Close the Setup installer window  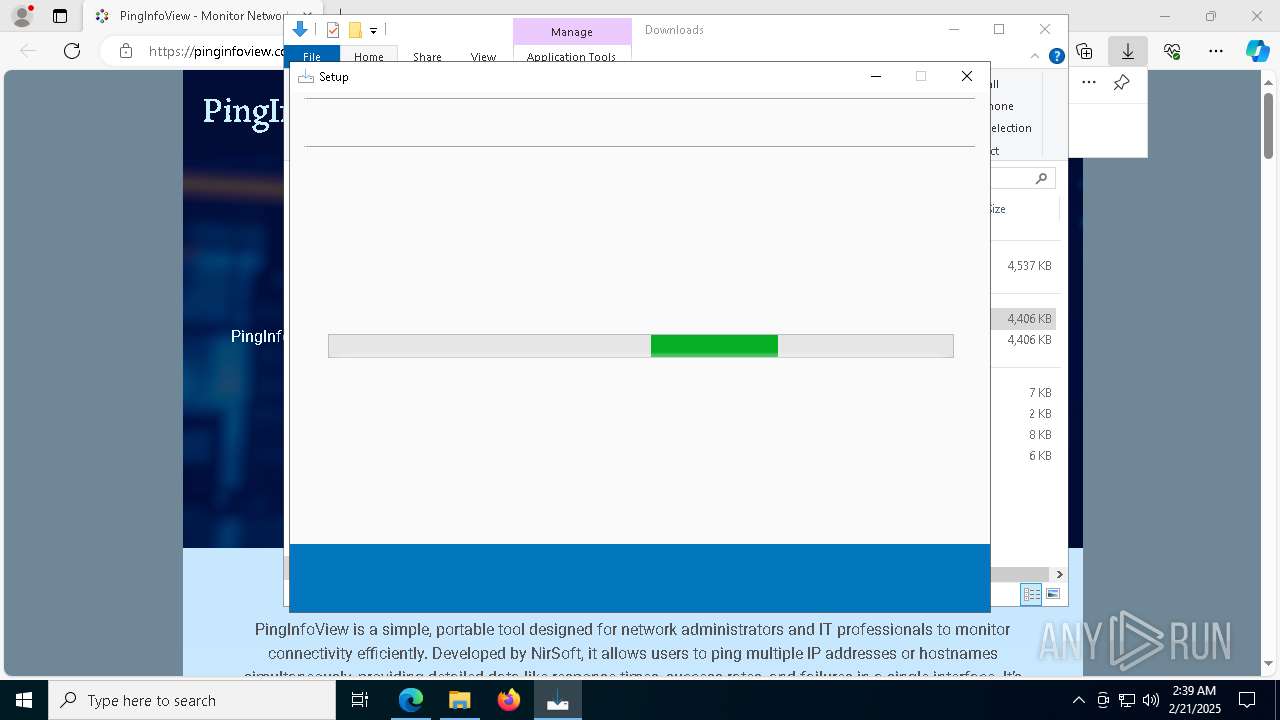[966, 76]
